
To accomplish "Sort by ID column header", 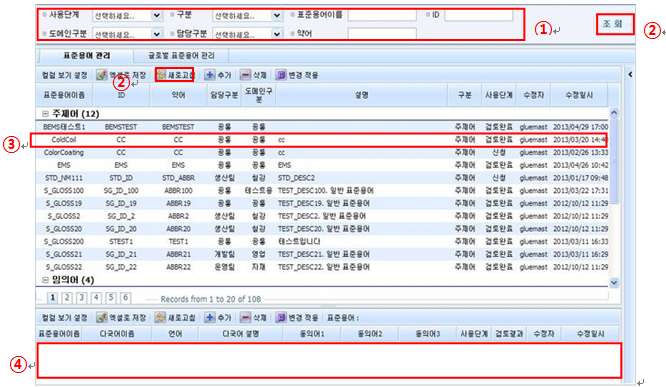I will tap(121, 95).
